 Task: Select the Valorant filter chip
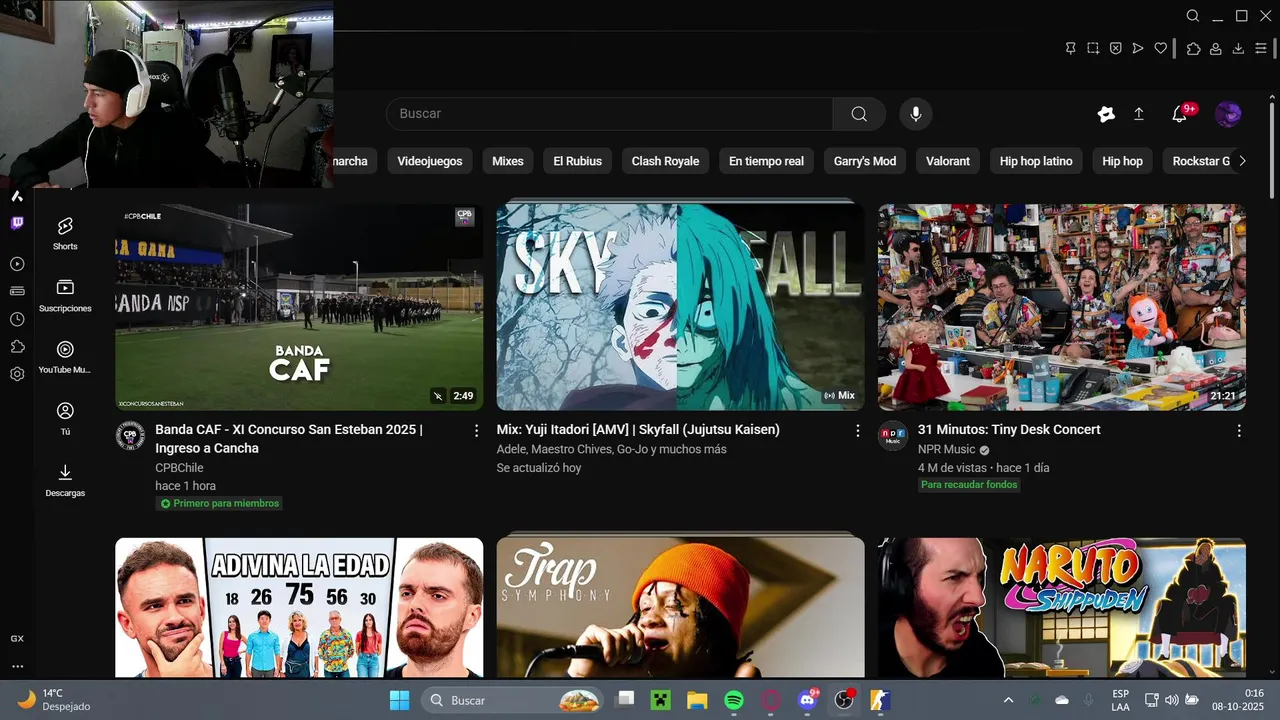pos(948,161)
